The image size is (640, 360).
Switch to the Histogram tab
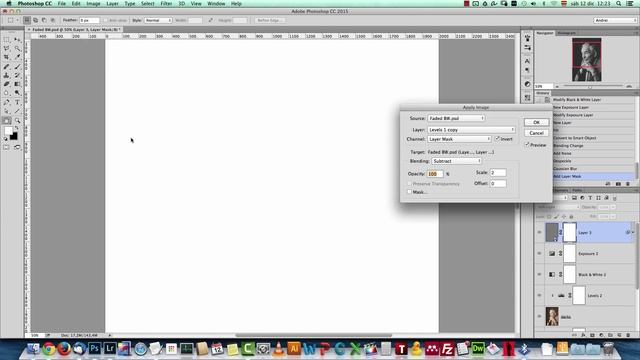[x=567, y=33]
